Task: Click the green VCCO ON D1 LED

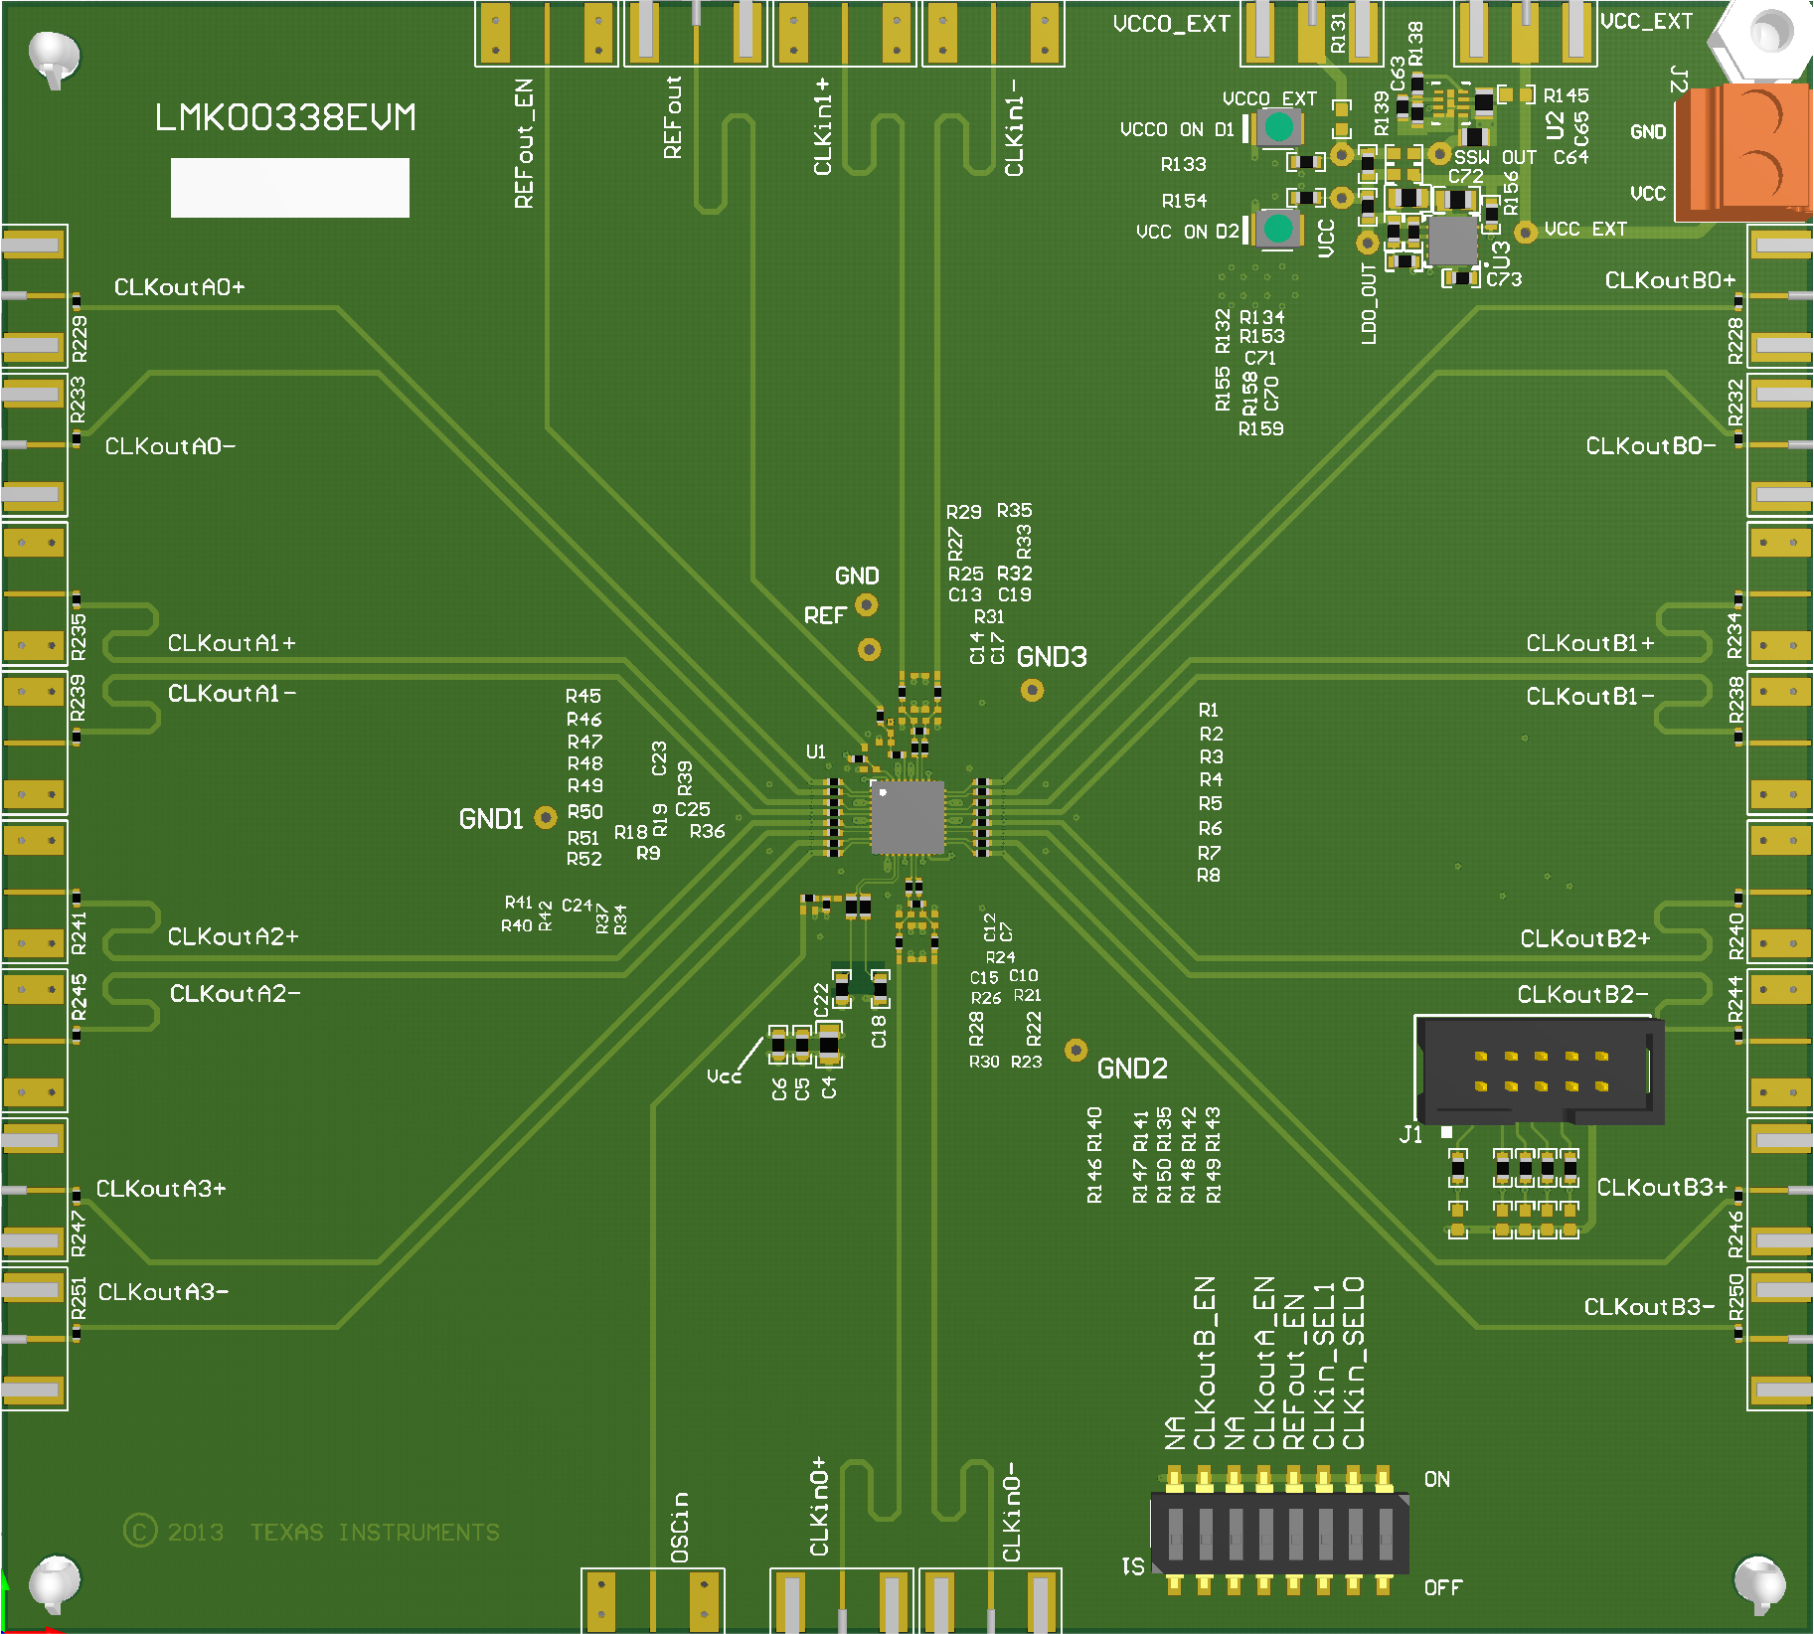Action: coord(1277,128)
